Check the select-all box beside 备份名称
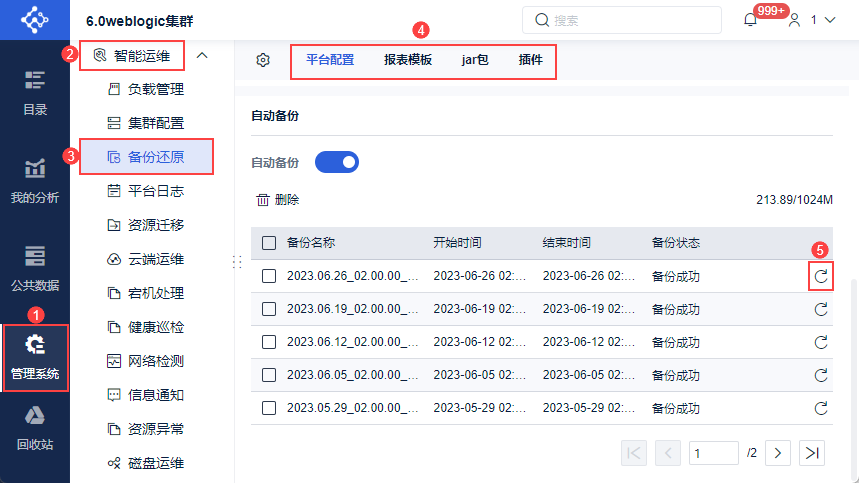859x483 pixels. coord(269,243)
